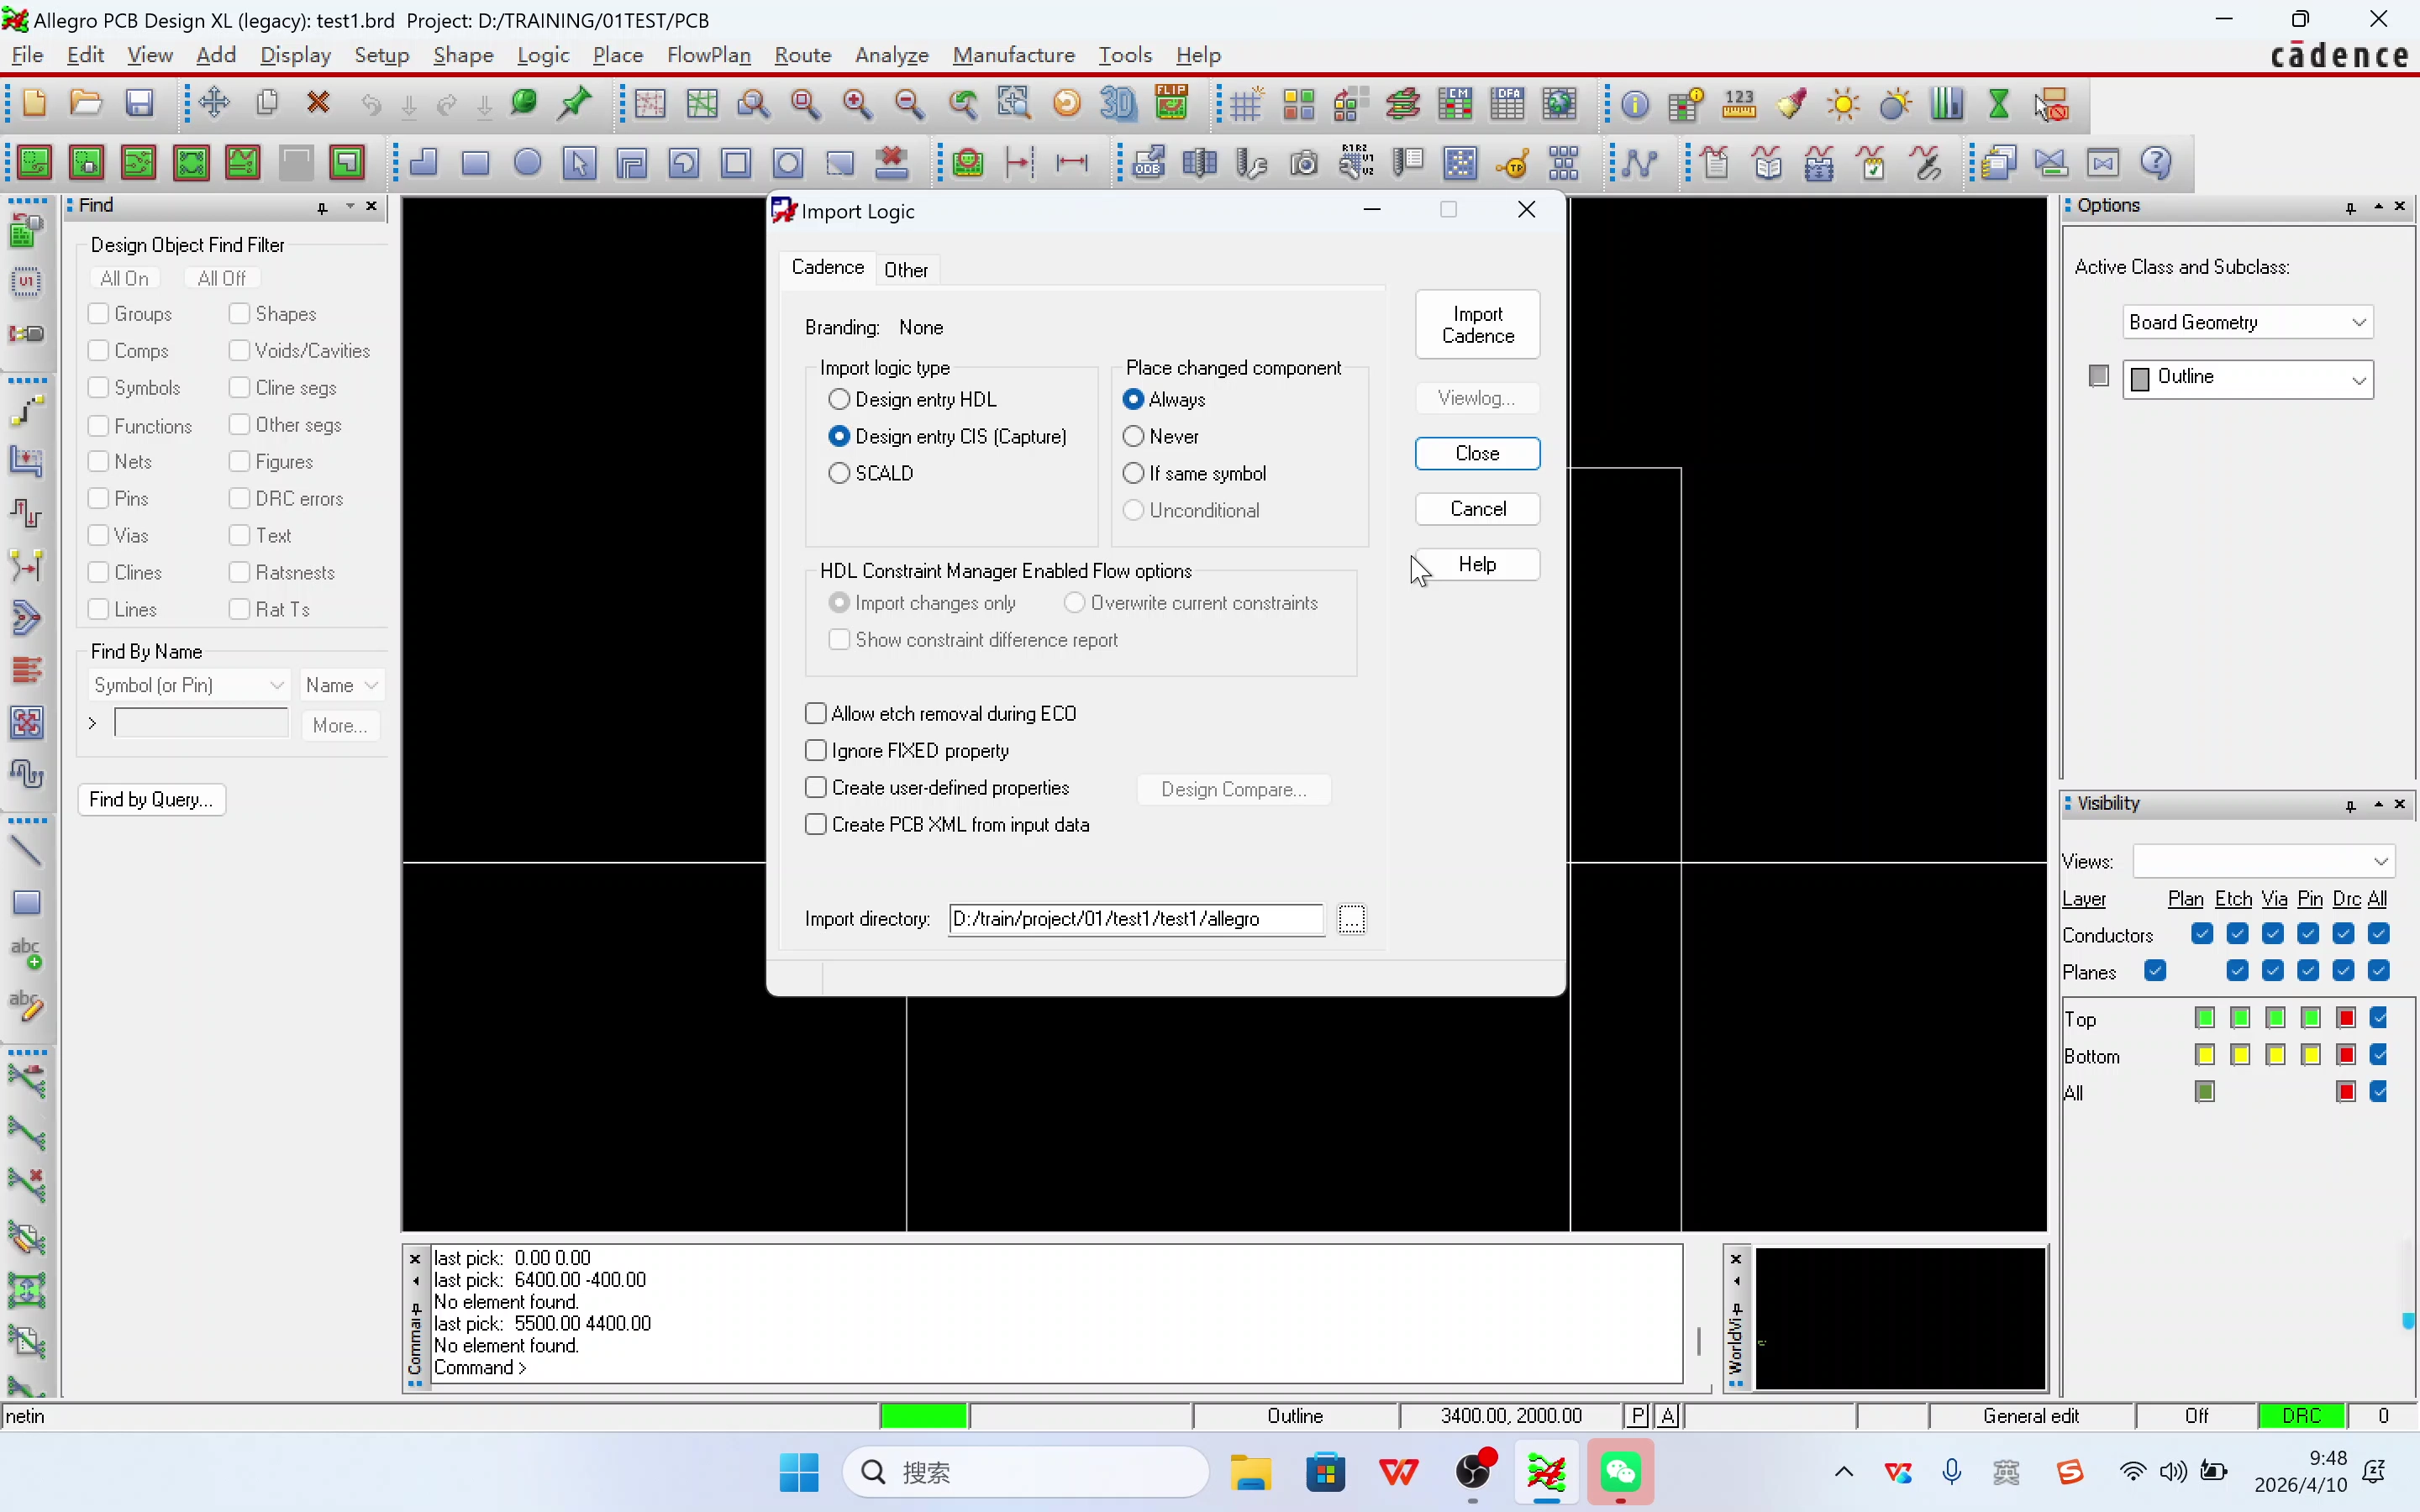Viewport: 2420px width, 1512px height.
Task: Open the Logic menu
Action: (x=543, y=55)
